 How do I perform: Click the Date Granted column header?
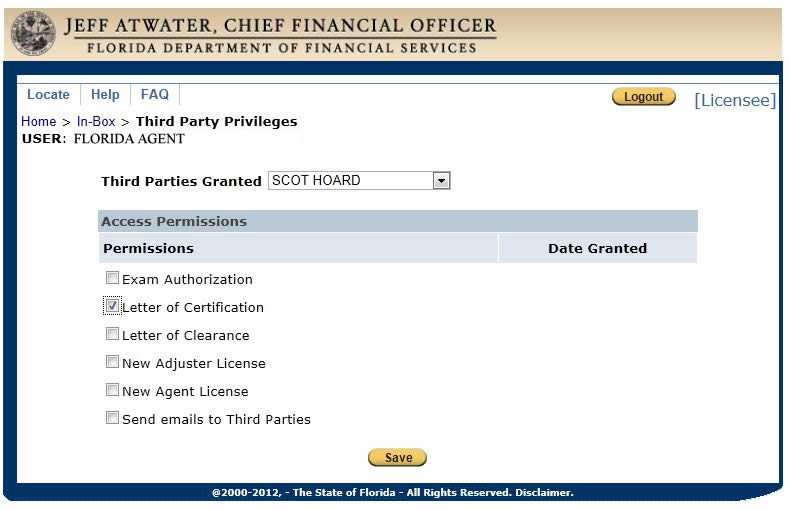[x=598, y=248]
